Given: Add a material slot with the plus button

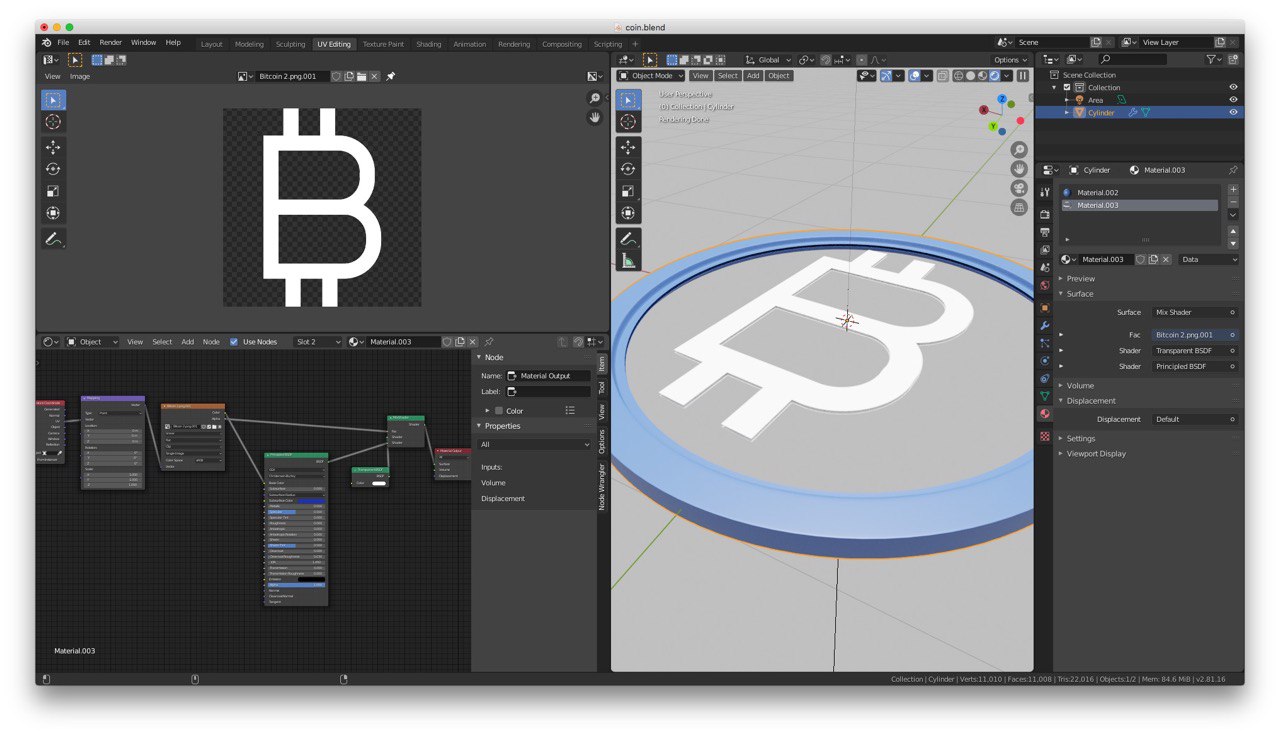Looking at the screenshot, I should [x=1233, y=189].
